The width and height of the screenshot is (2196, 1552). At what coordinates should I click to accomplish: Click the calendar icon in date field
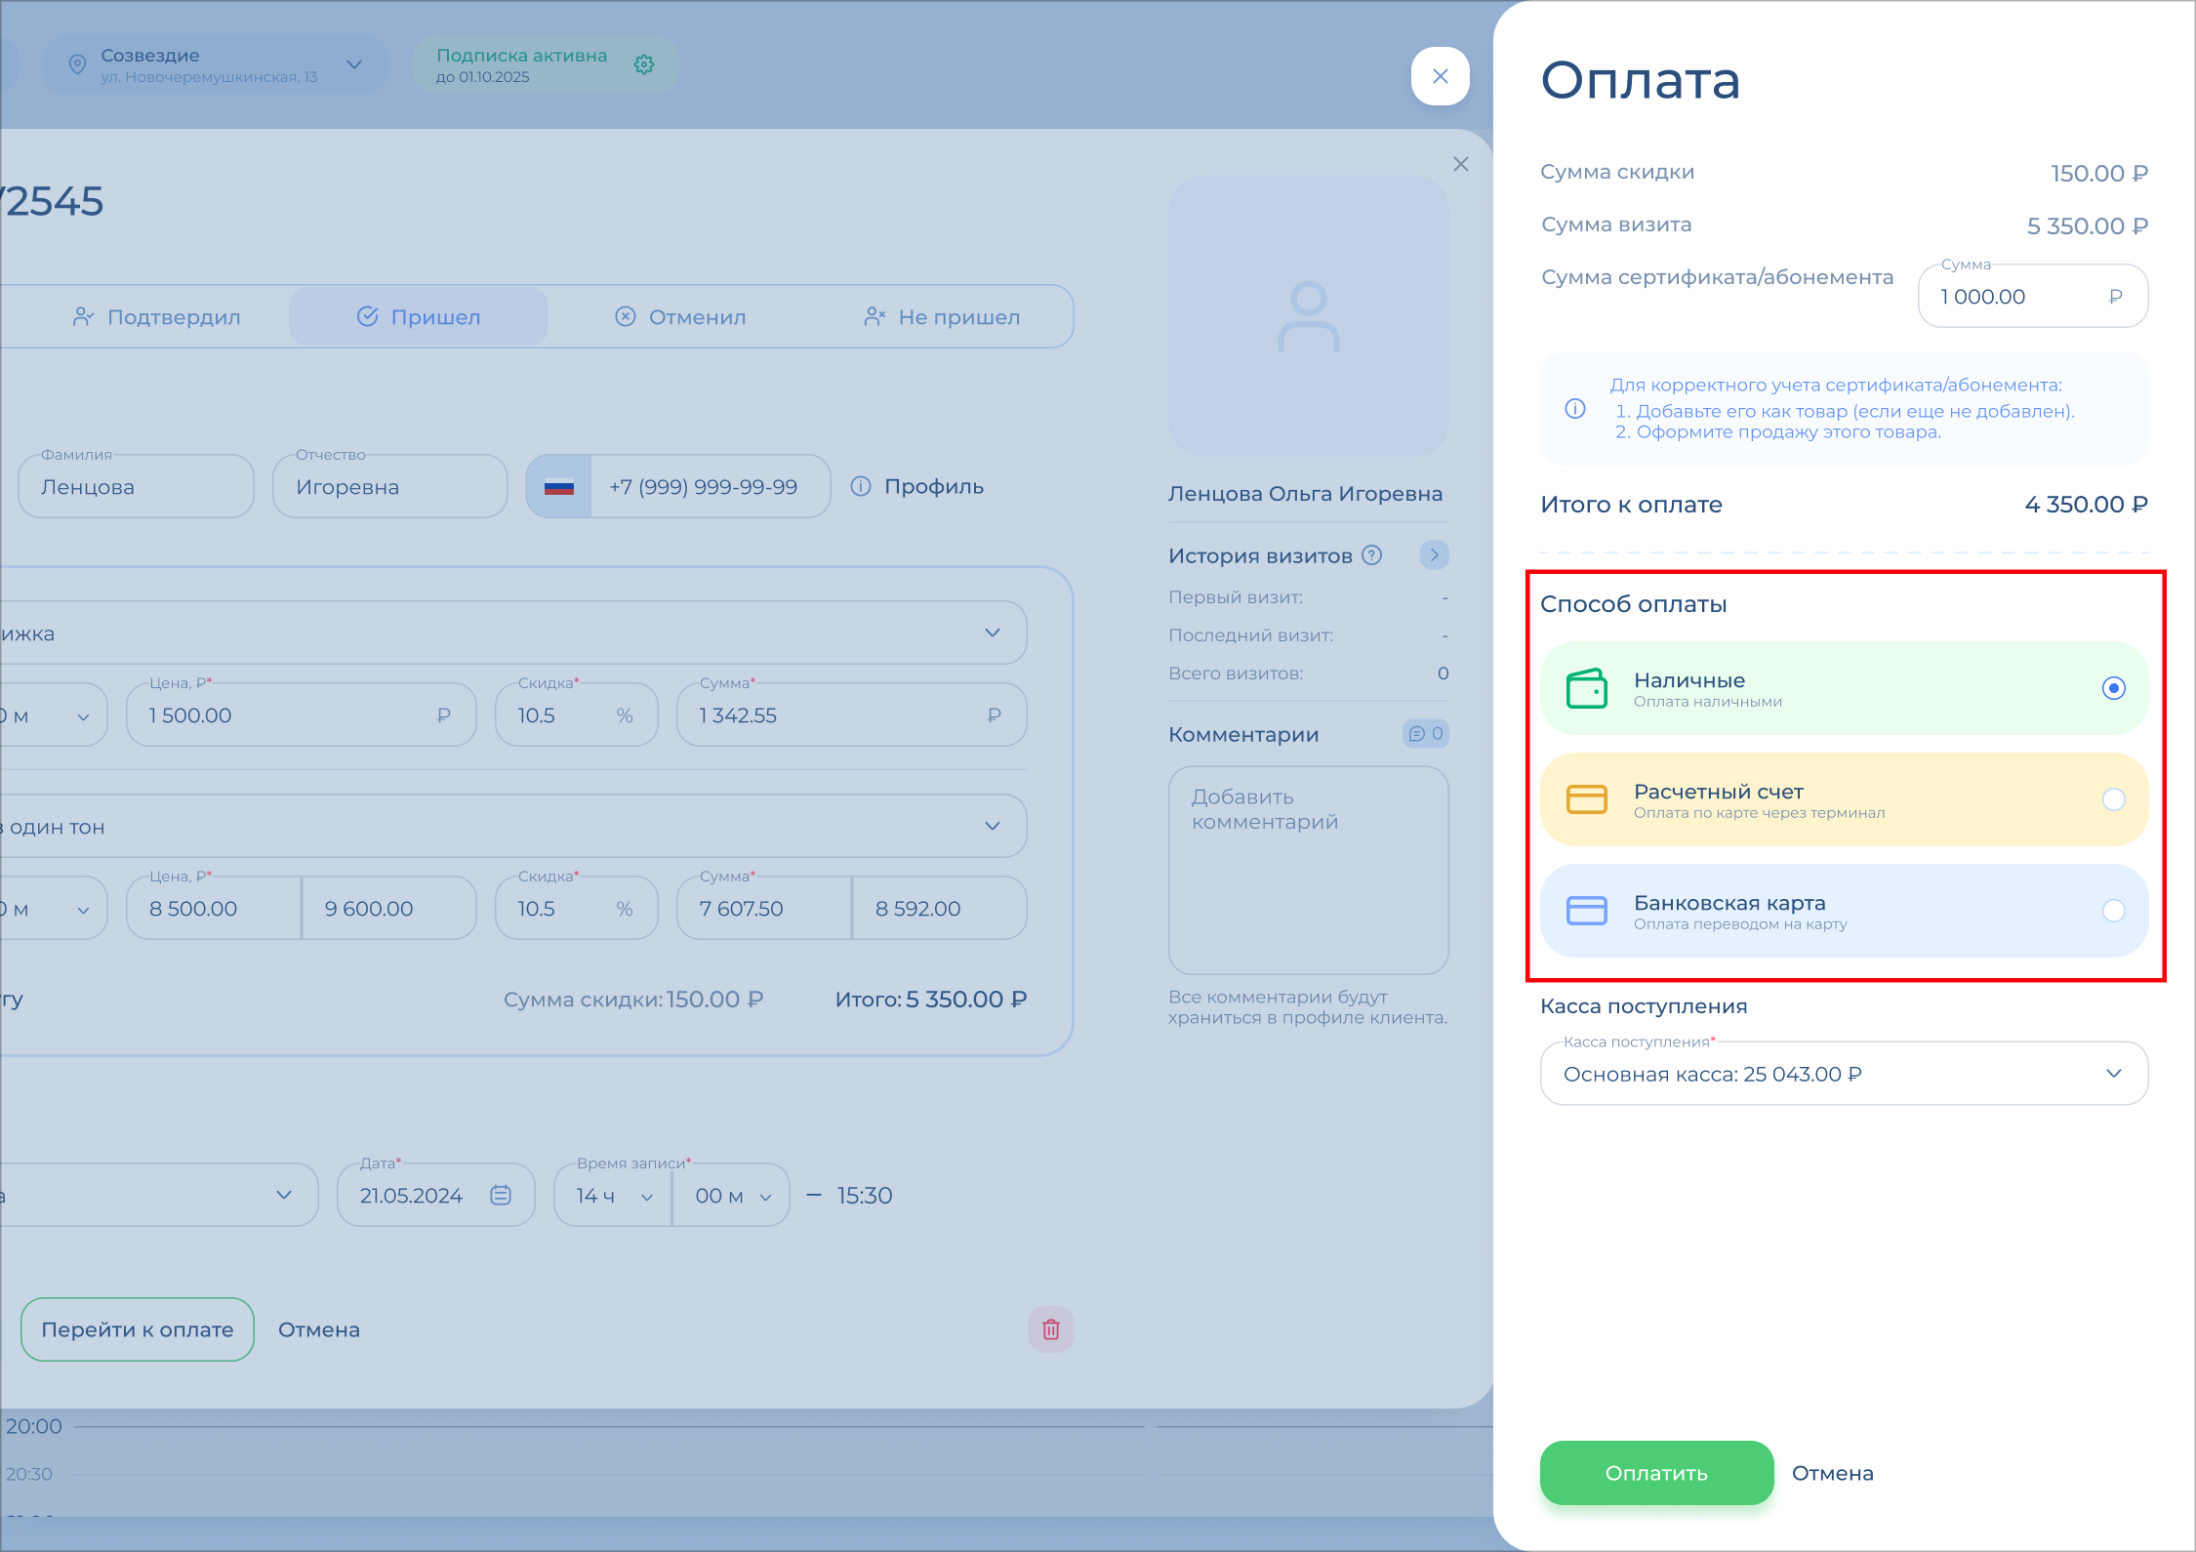point(501,1195)
